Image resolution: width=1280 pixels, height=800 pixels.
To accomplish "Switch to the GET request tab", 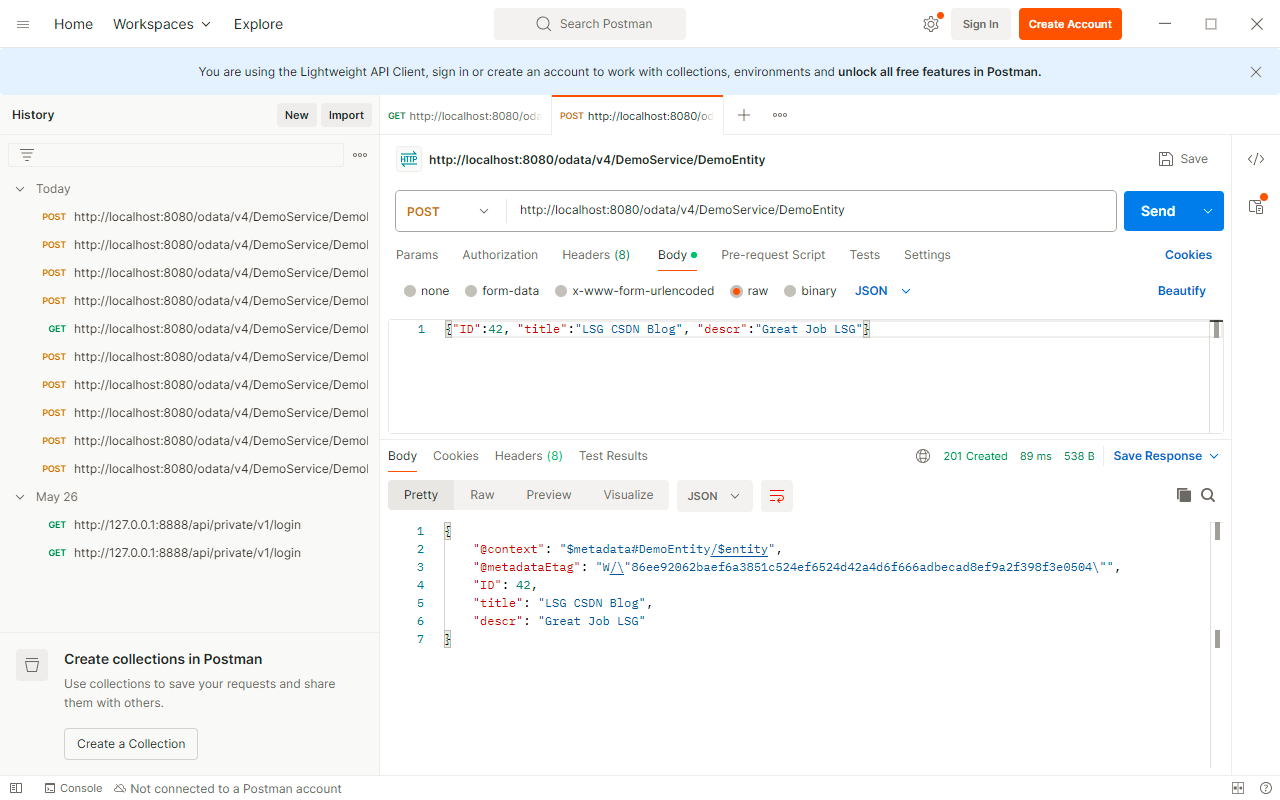I will (465, 116).
